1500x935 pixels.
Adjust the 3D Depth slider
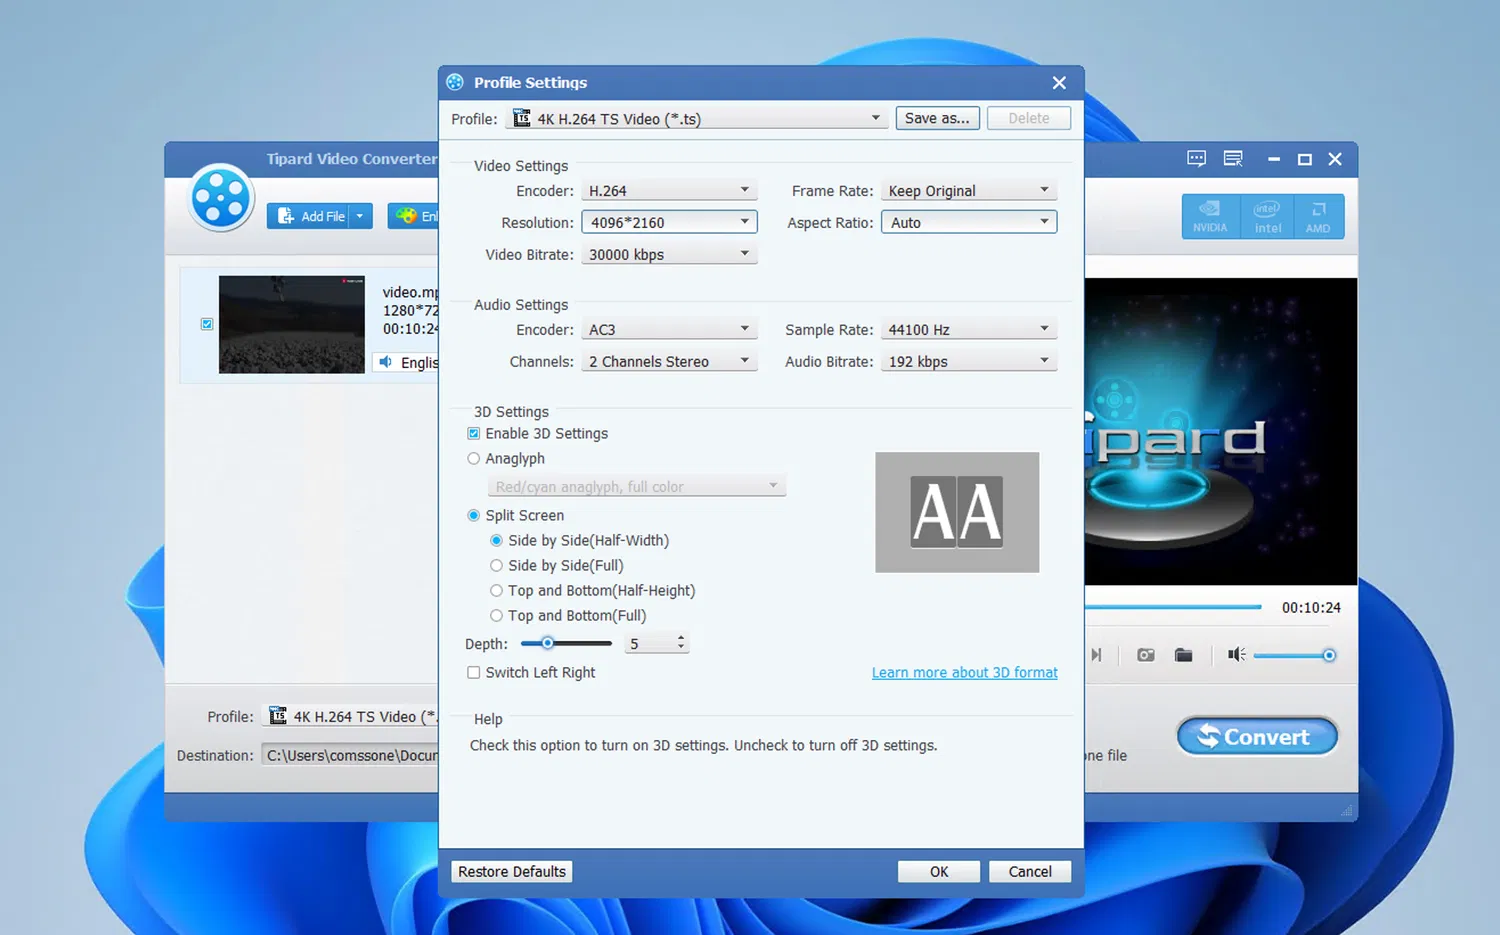point(566,643)
